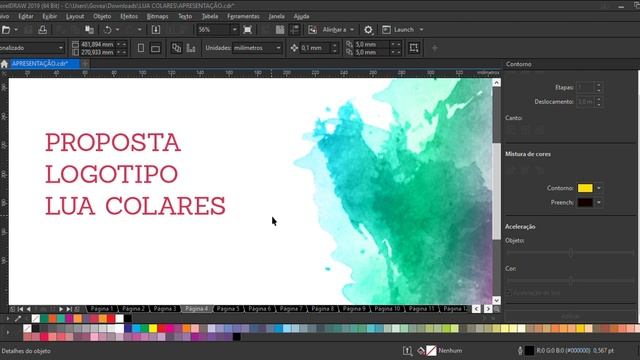
Task: Click the All pages layout icon
Action: click(176, 48)
